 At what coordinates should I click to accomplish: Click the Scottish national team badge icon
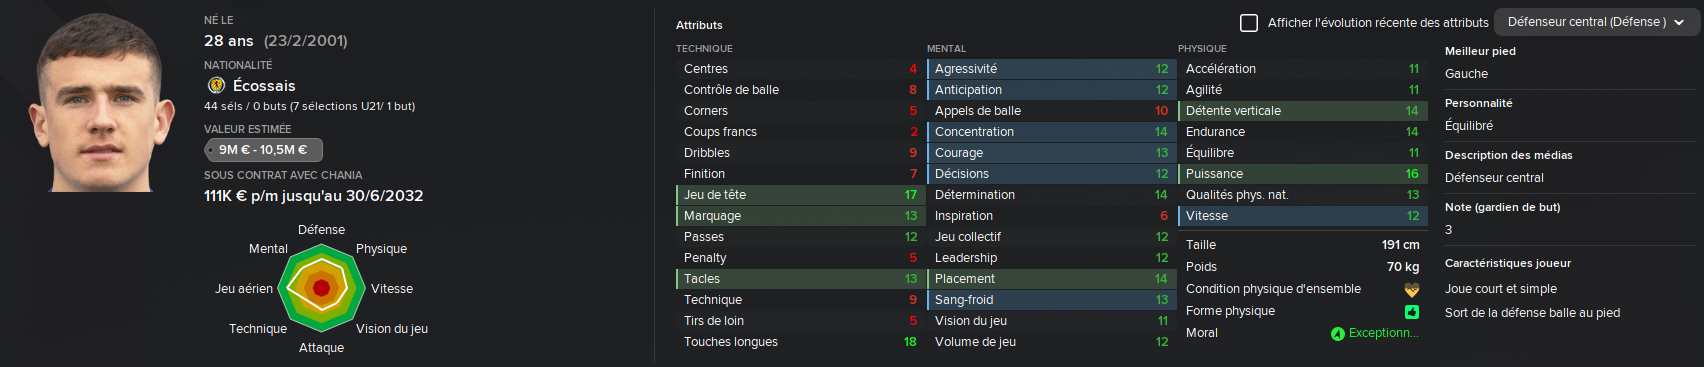(x=215, y=85)
